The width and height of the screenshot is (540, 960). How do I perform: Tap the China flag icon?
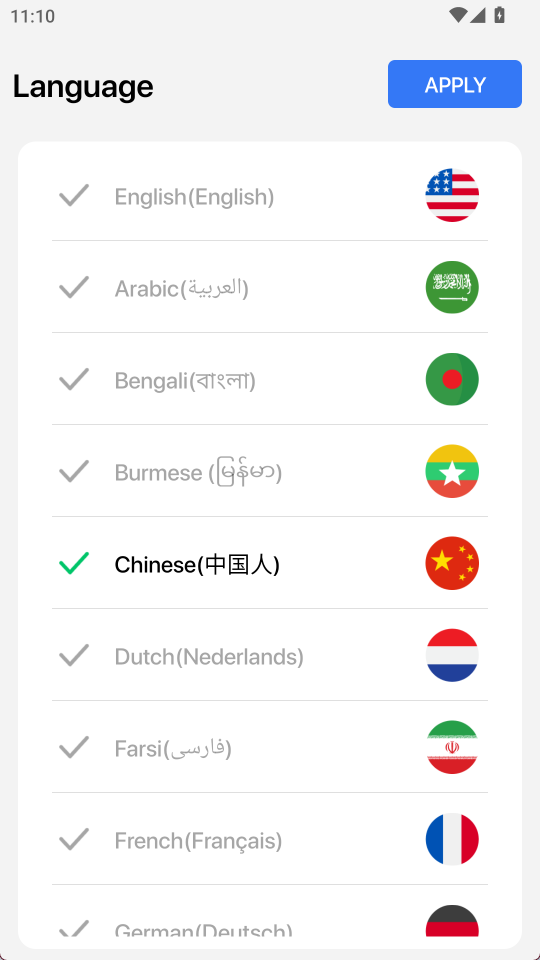click(452, 563)
